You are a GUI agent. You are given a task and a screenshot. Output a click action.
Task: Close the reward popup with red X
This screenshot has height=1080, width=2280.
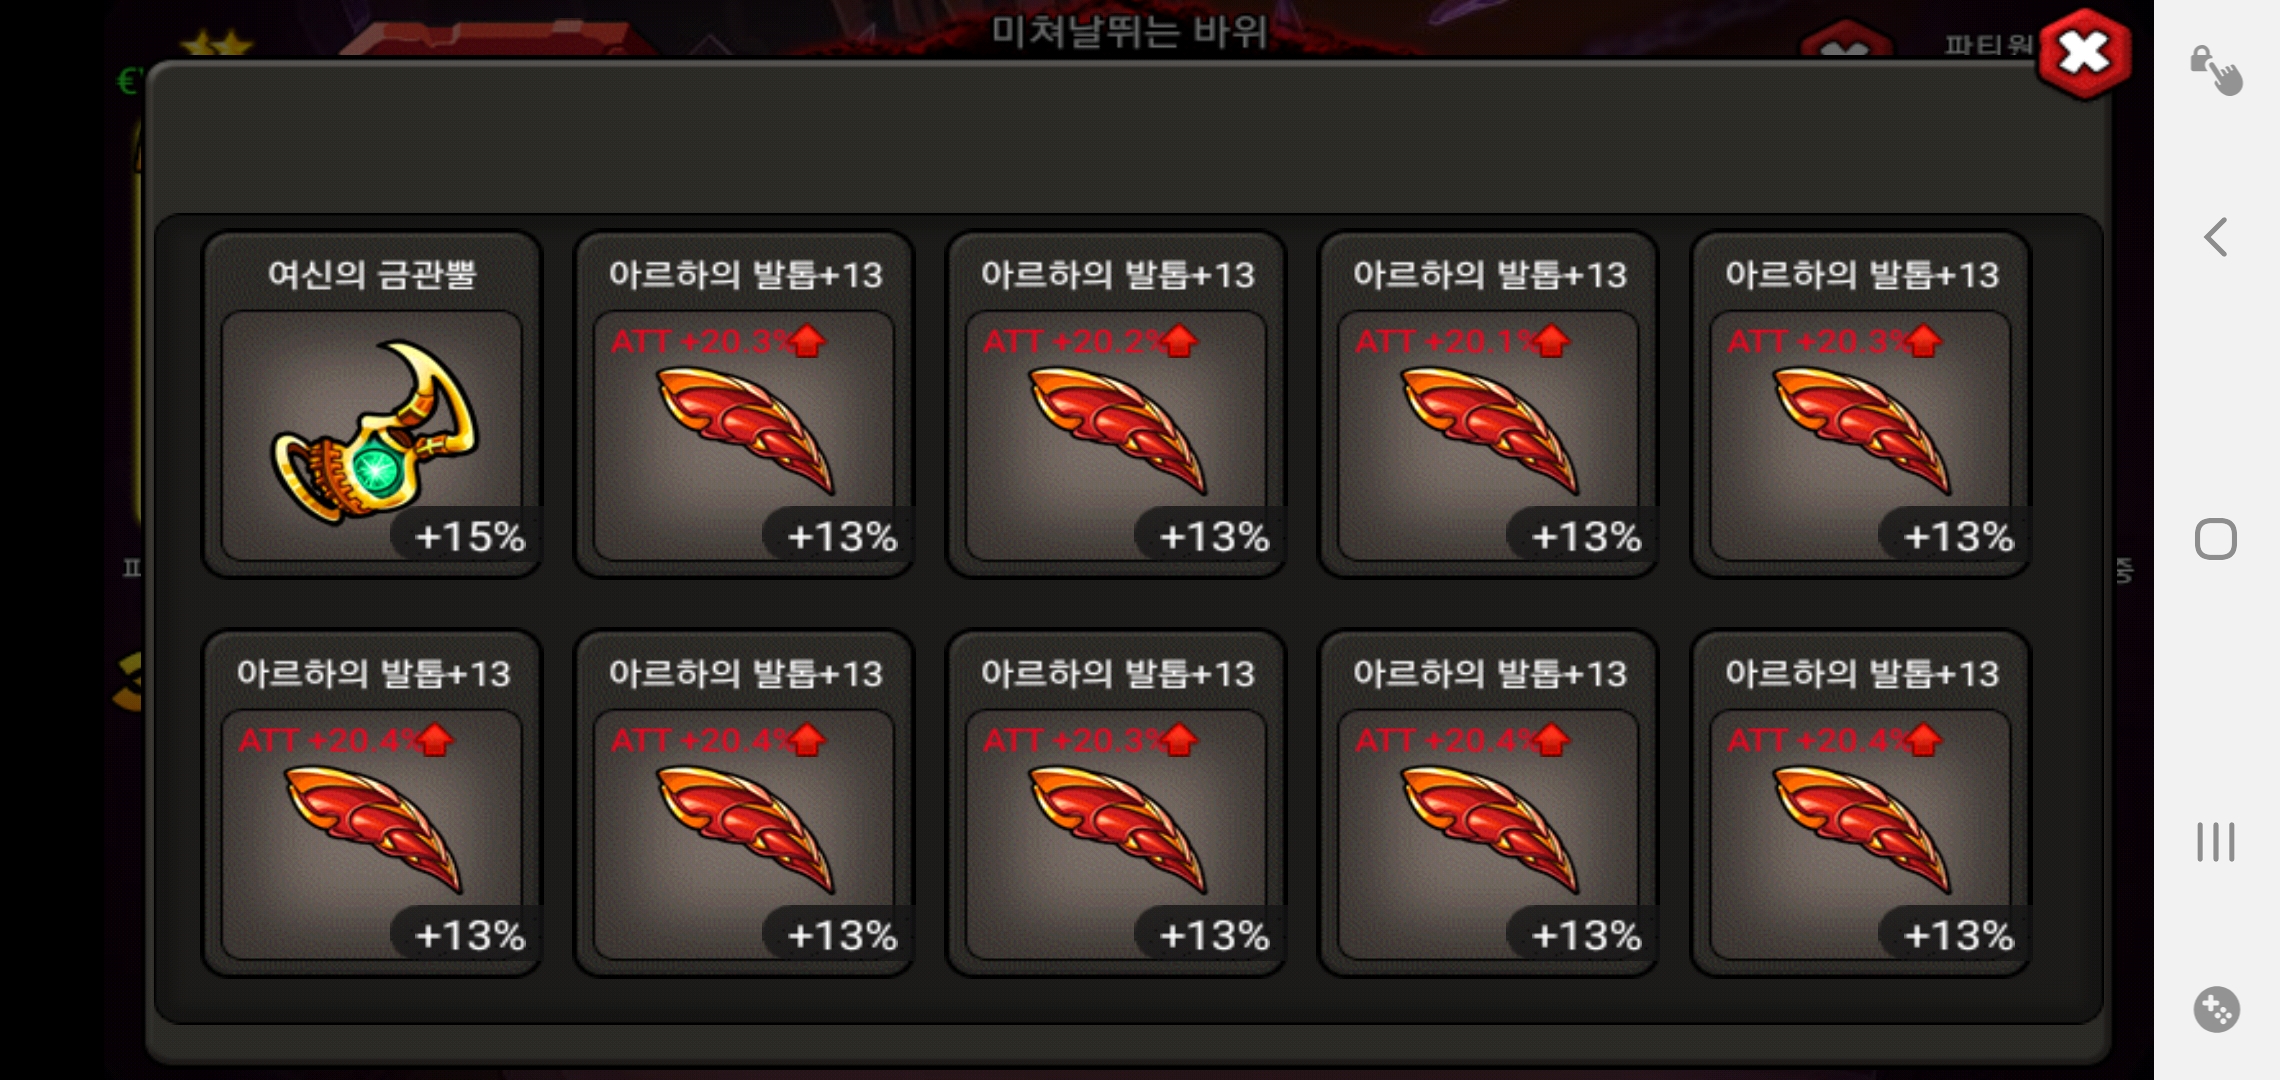(x=2085, y=54)
